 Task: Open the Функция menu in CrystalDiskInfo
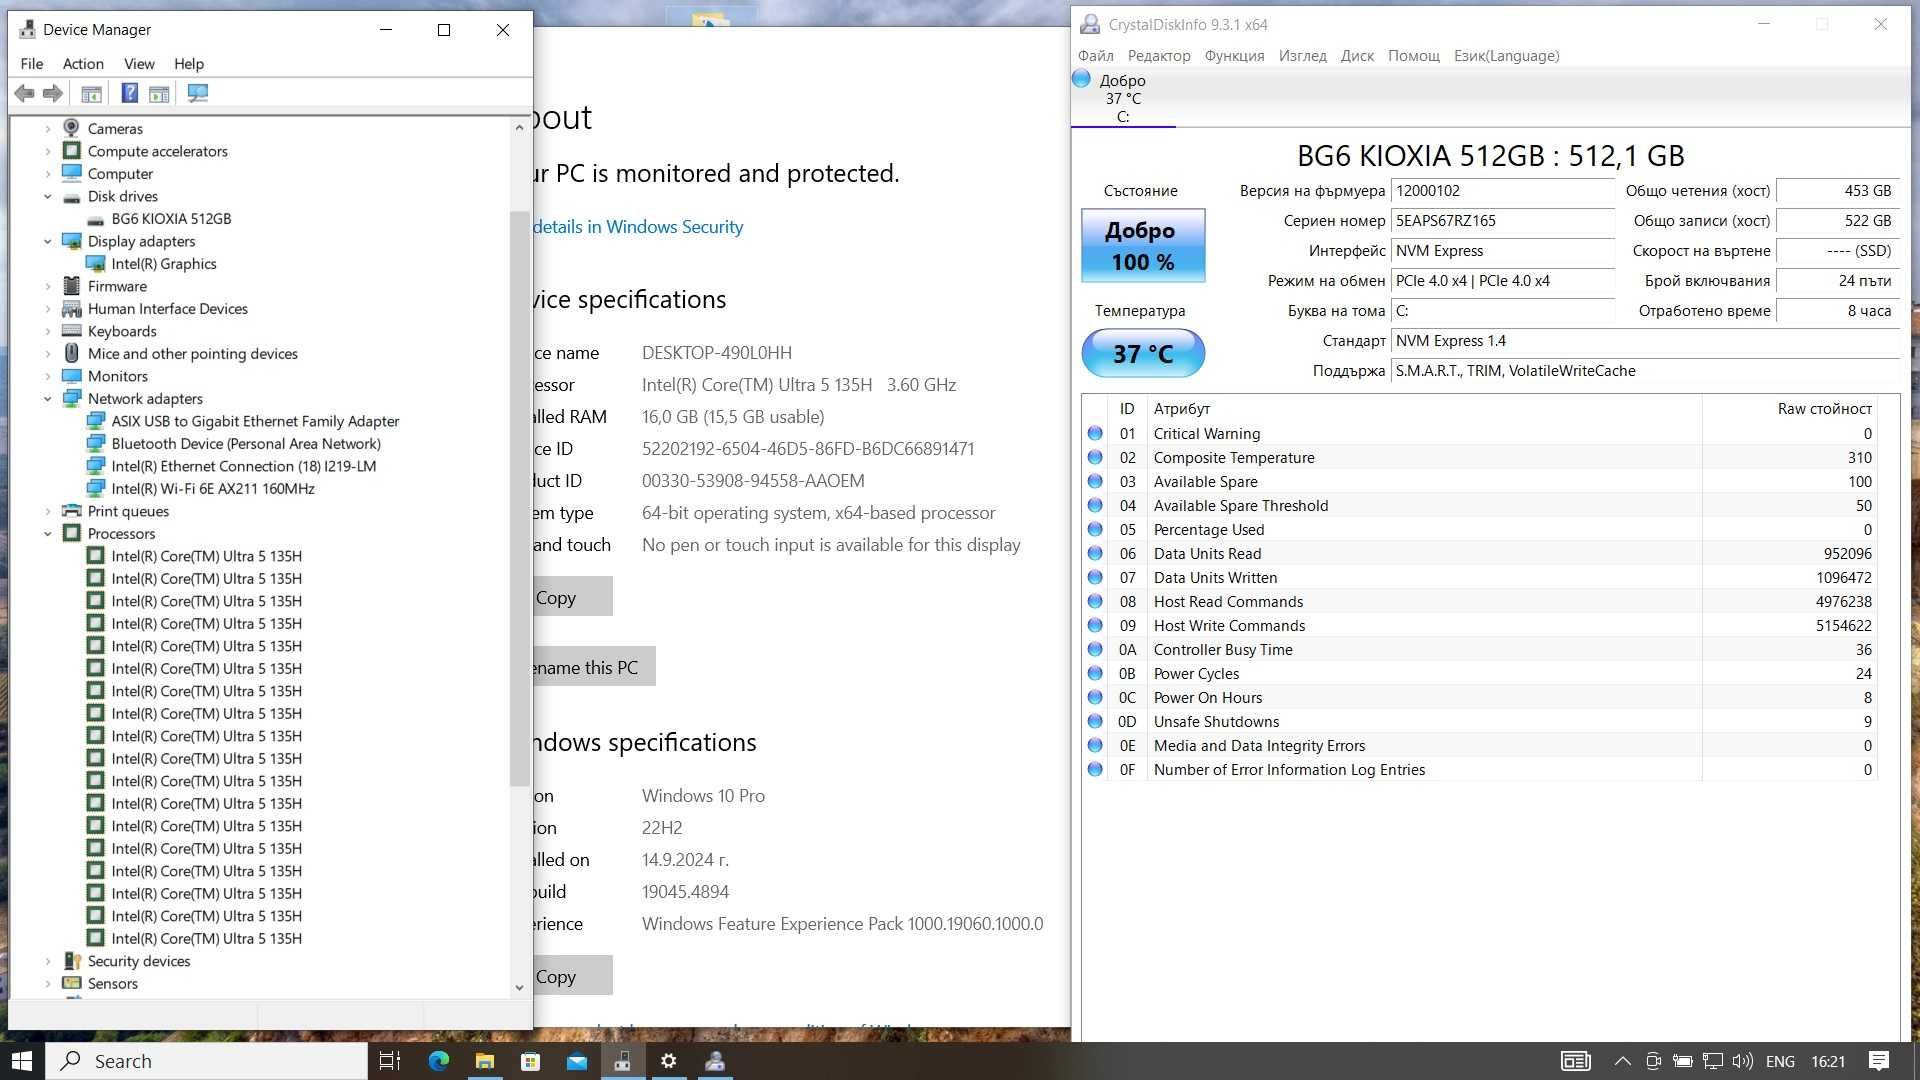pos(1234,56)
